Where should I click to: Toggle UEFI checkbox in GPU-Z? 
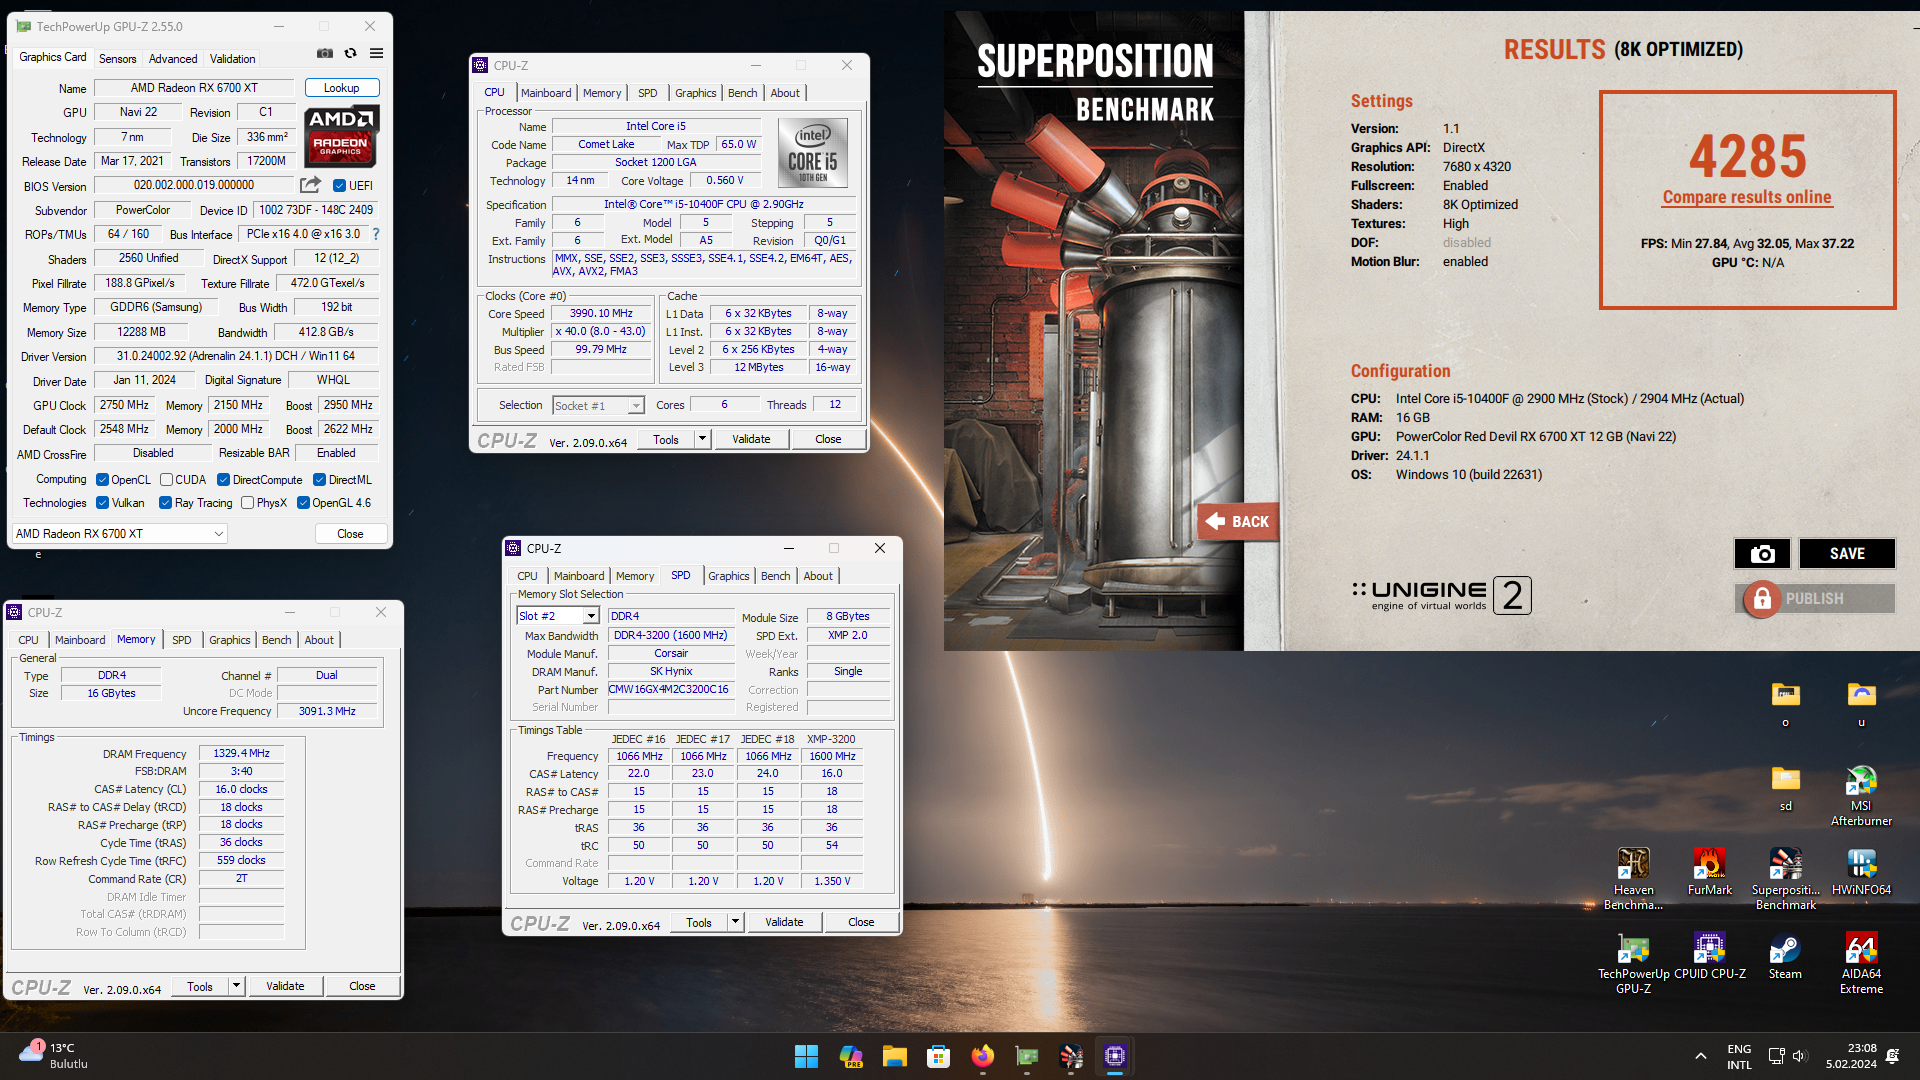point(340,185)
